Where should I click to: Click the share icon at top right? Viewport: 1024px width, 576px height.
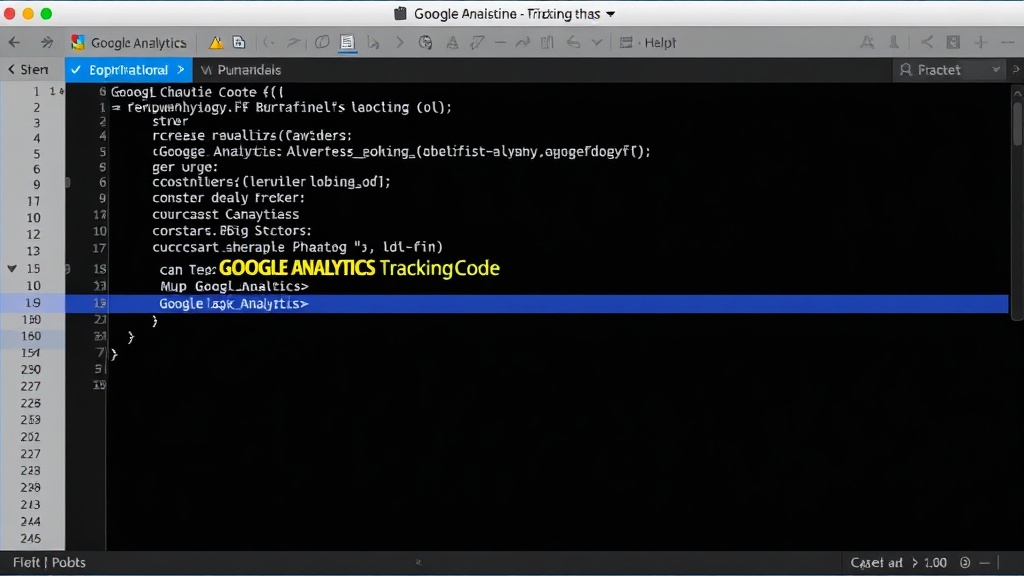coord(927,42)
